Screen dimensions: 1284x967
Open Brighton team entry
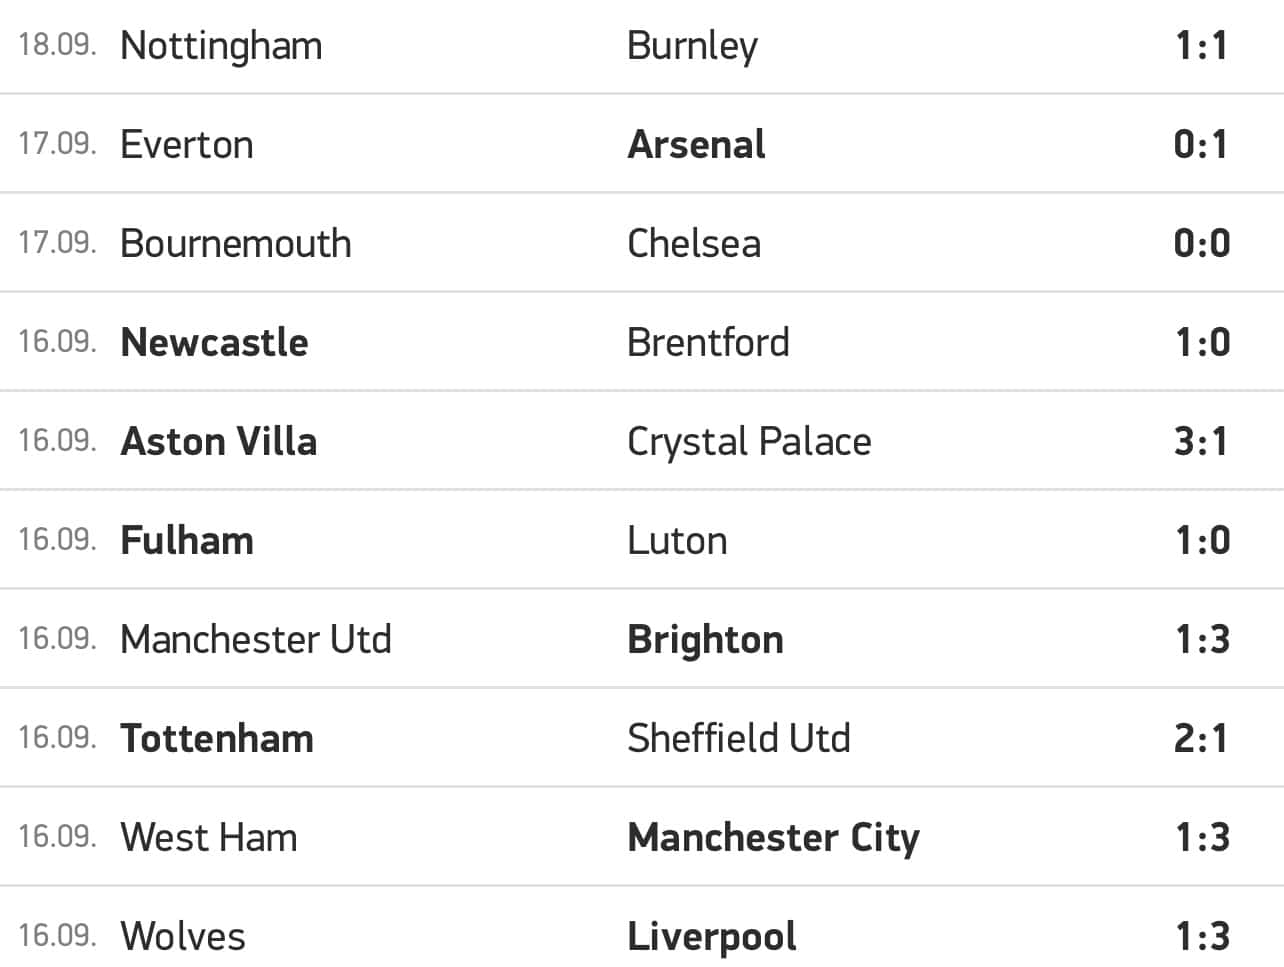click(705, 640)
